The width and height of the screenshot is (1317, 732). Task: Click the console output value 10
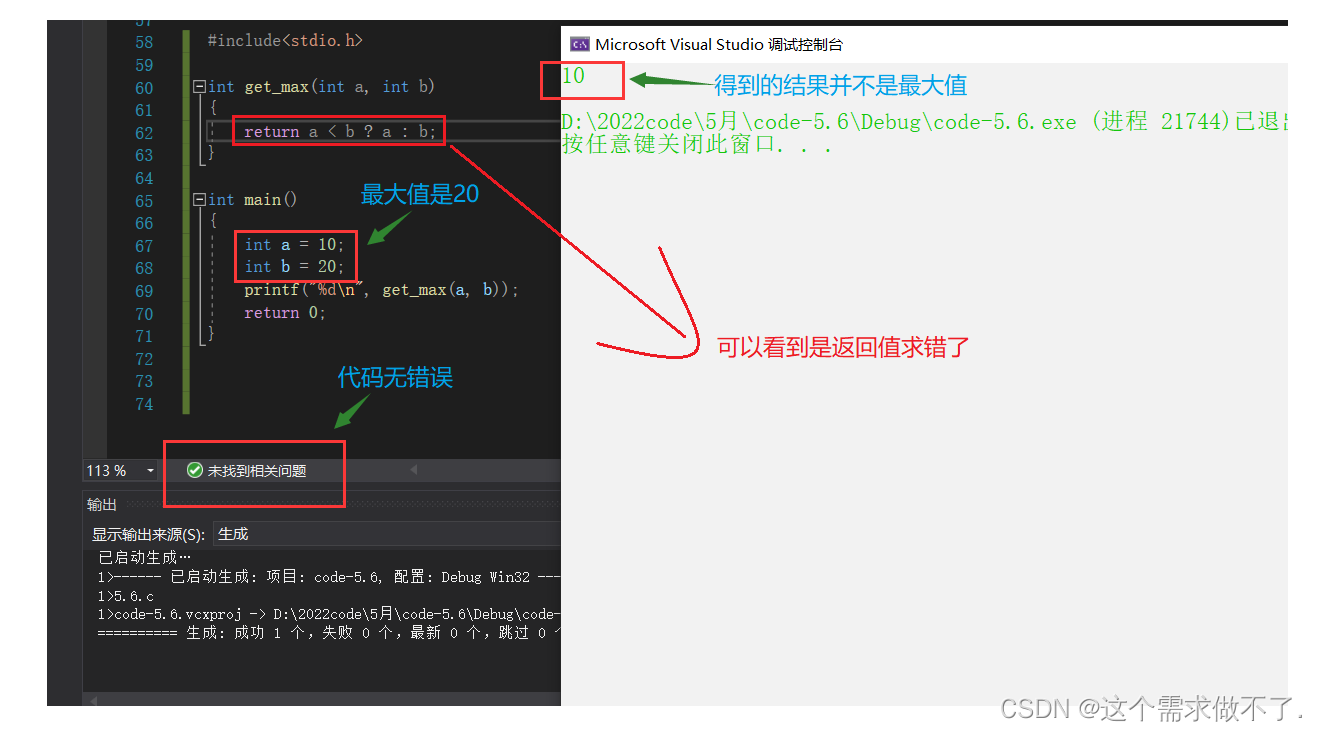pyautogui.click(x=573, y=76)
